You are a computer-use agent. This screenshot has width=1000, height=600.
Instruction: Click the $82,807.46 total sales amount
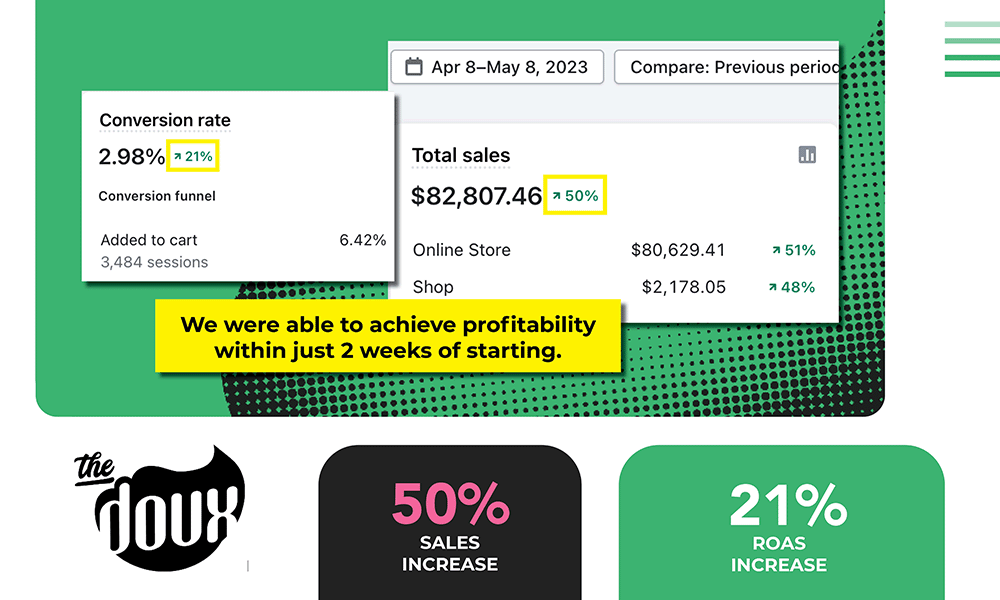pos(476,196)
